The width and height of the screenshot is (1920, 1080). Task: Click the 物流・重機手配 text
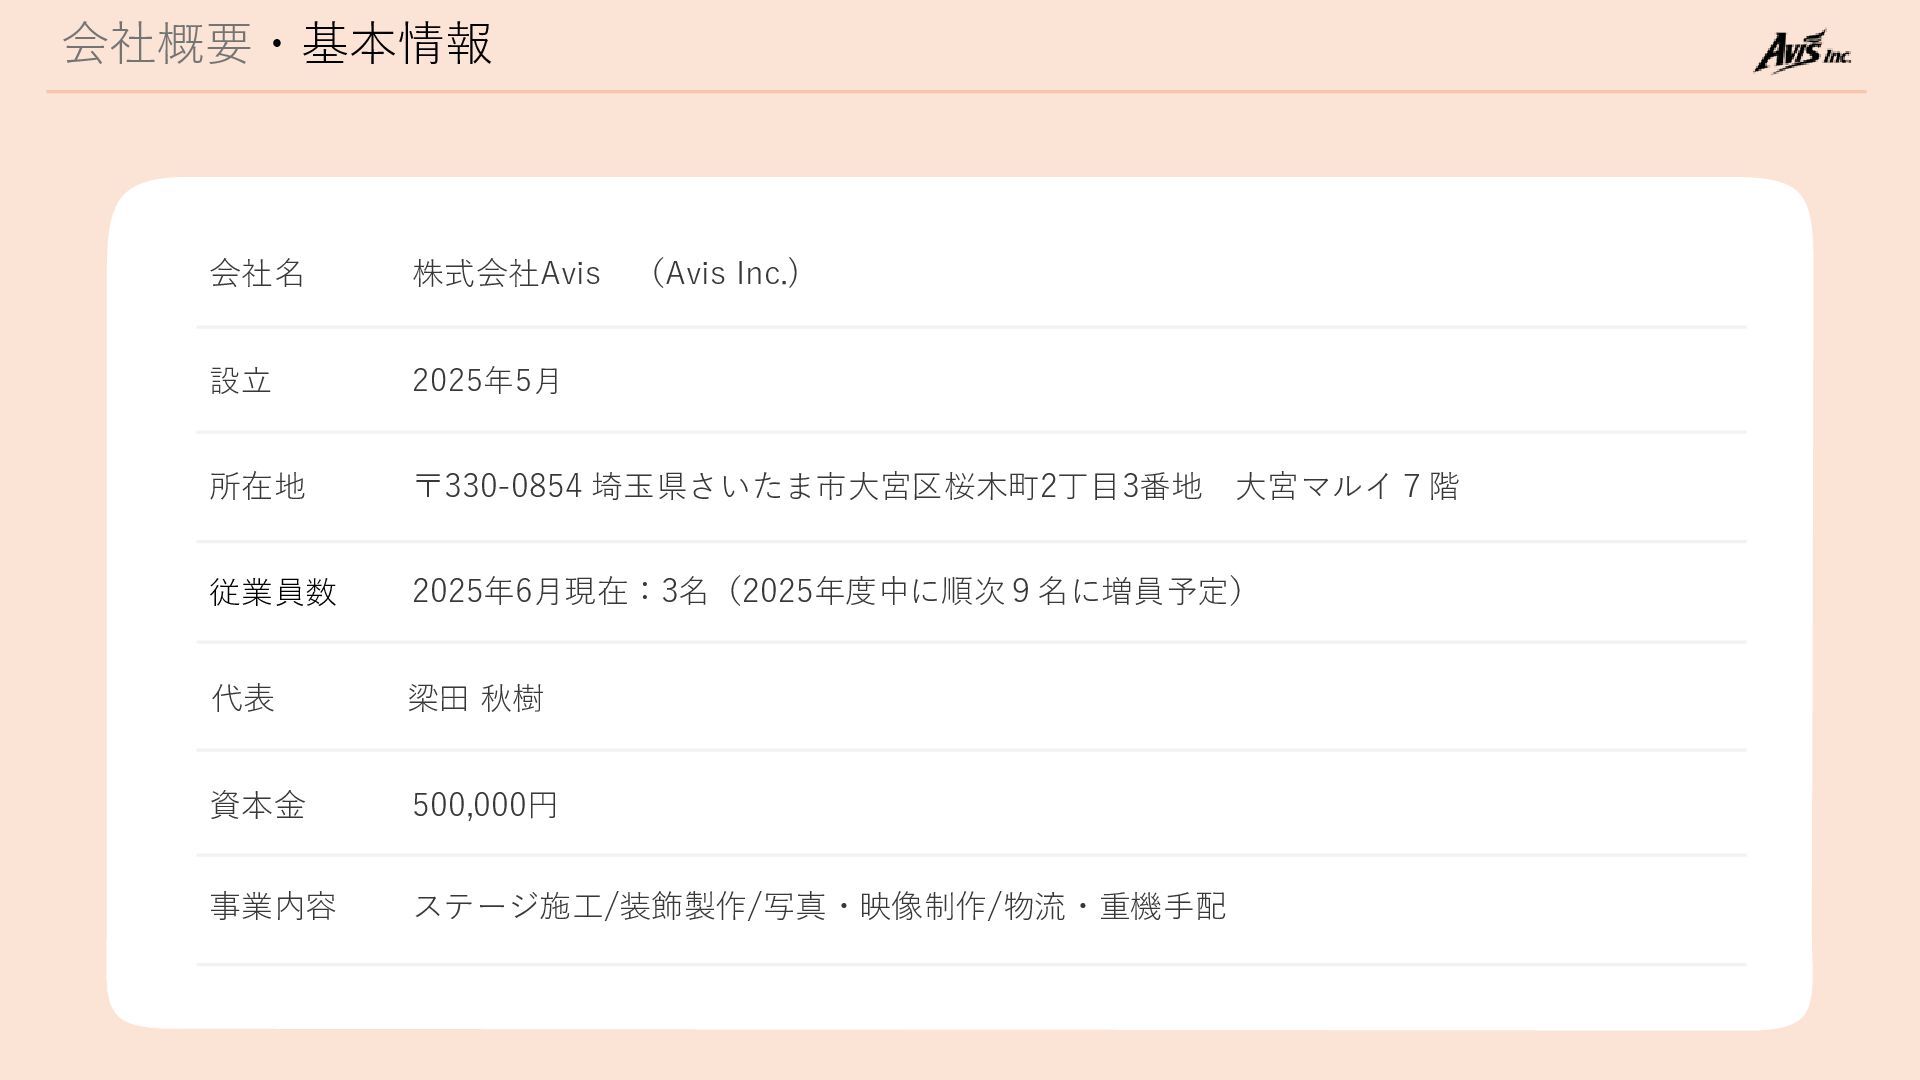tap(1115, 907)
